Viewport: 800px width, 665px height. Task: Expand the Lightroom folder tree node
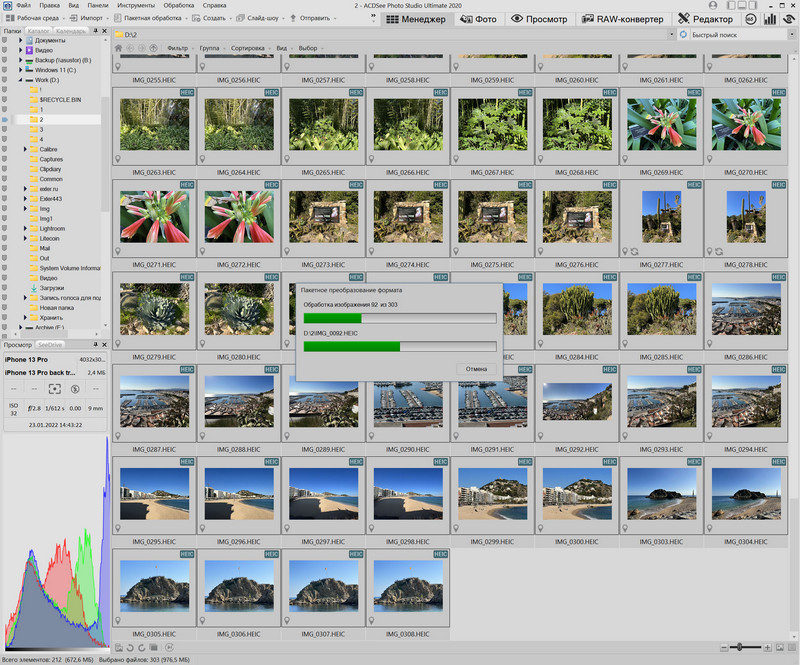coord(26,228)
